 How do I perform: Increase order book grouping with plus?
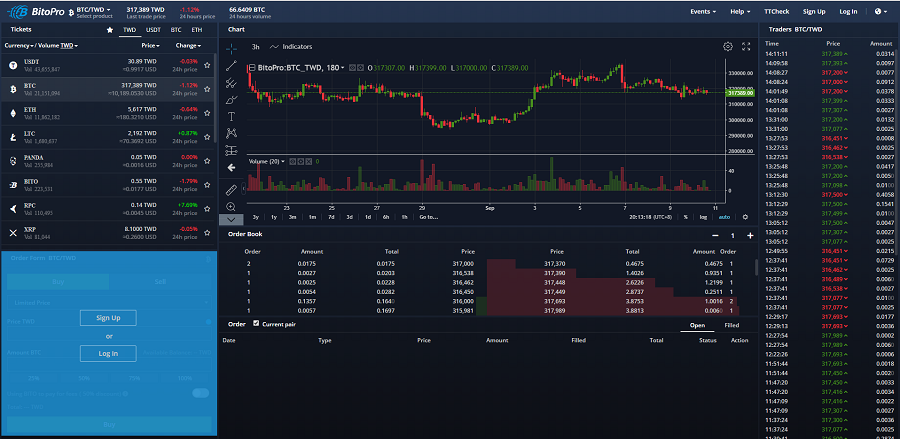(x=750, y=235)
